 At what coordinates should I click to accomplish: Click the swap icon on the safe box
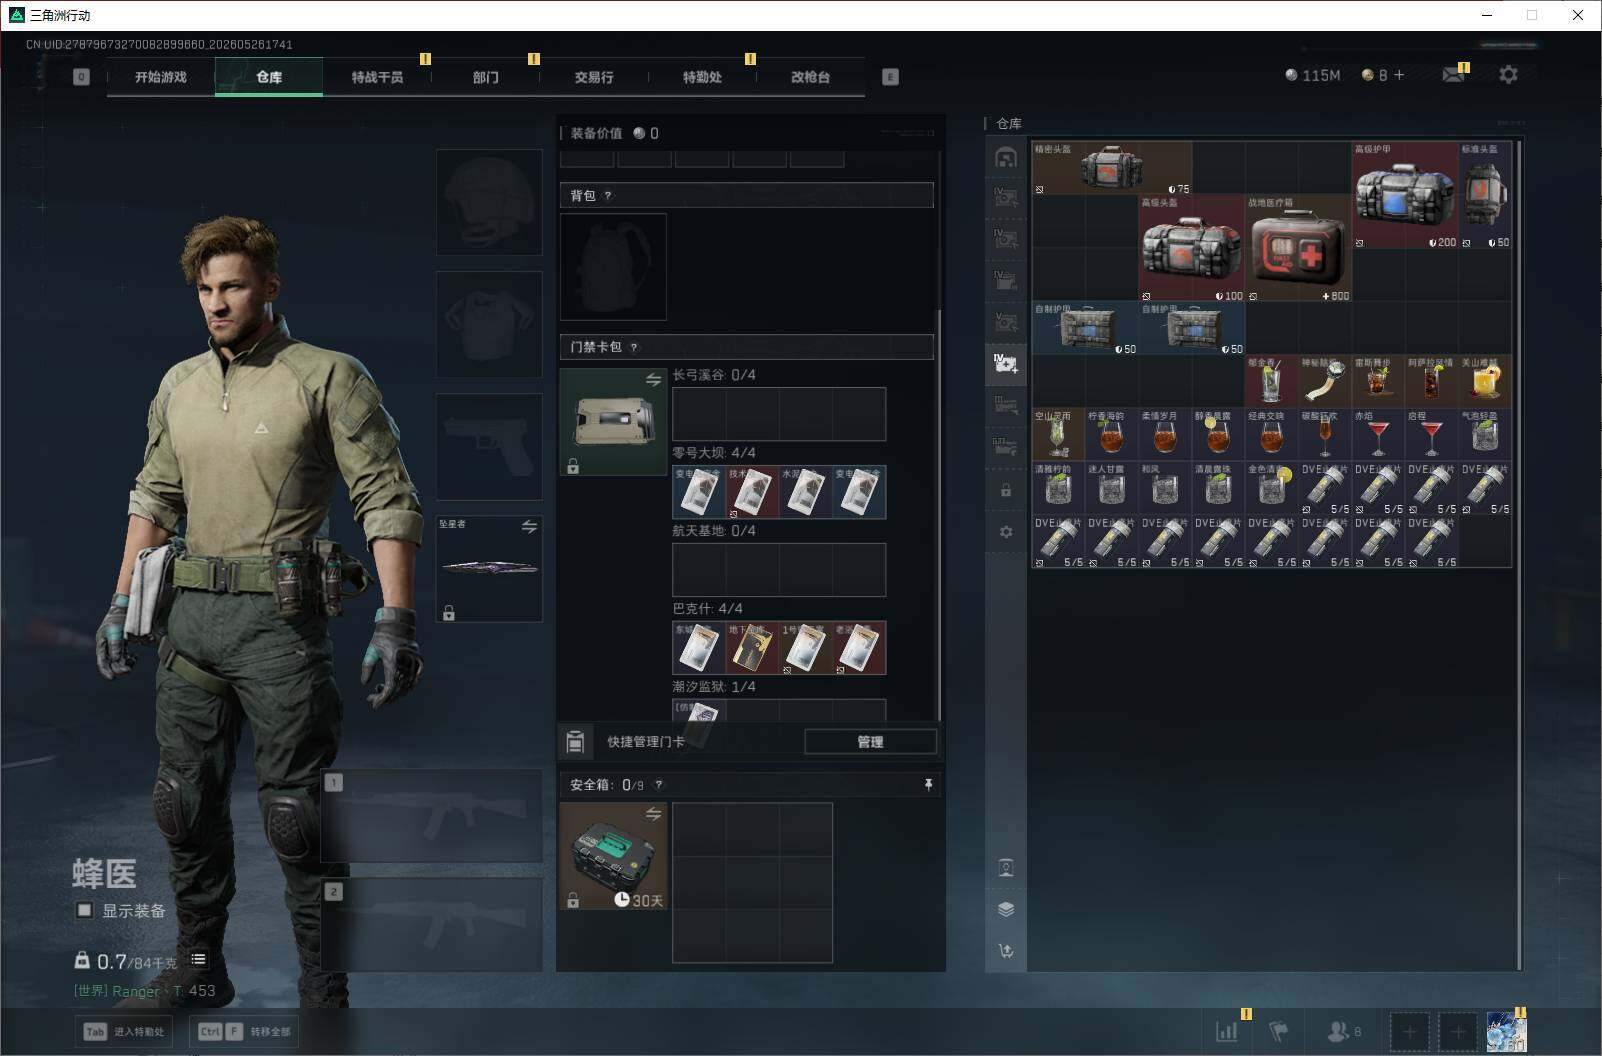[653, 814]
